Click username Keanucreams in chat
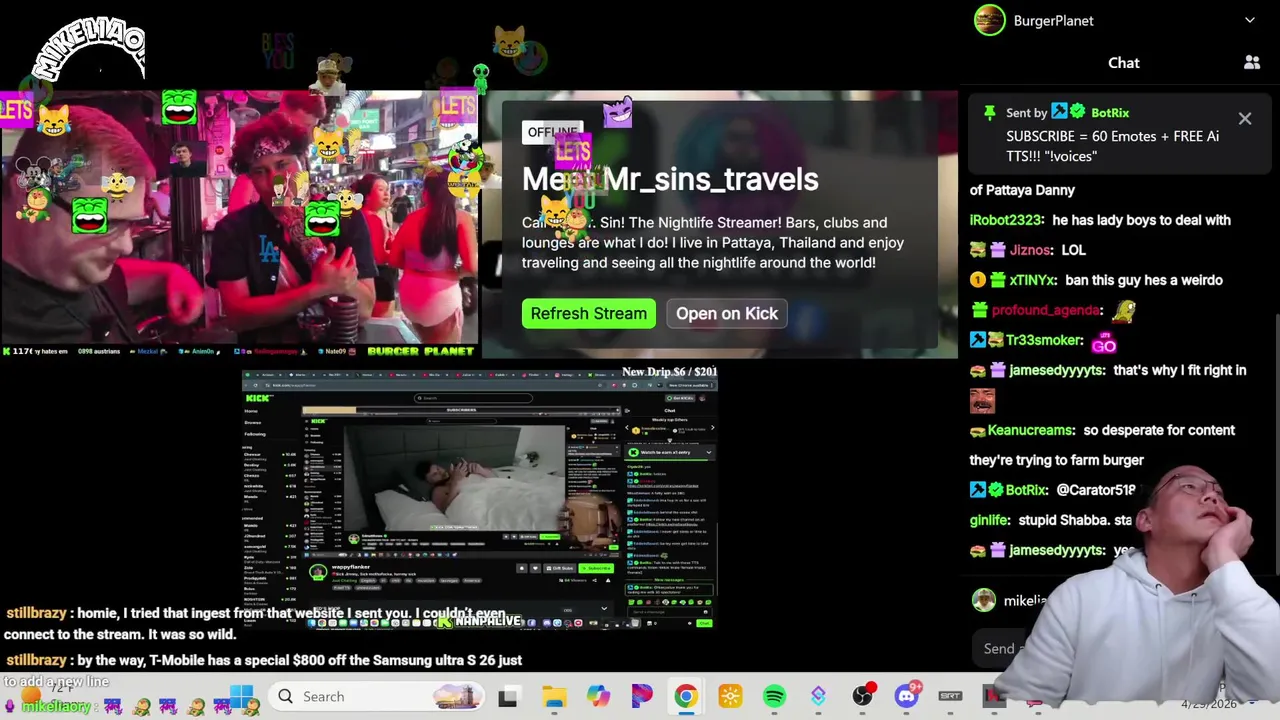The width and height of the screenshot is (1280, 720). (1030, 430)
